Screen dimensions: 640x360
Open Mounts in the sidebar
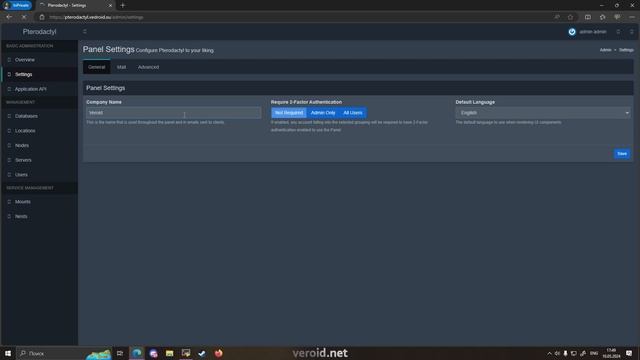(39, 202)
